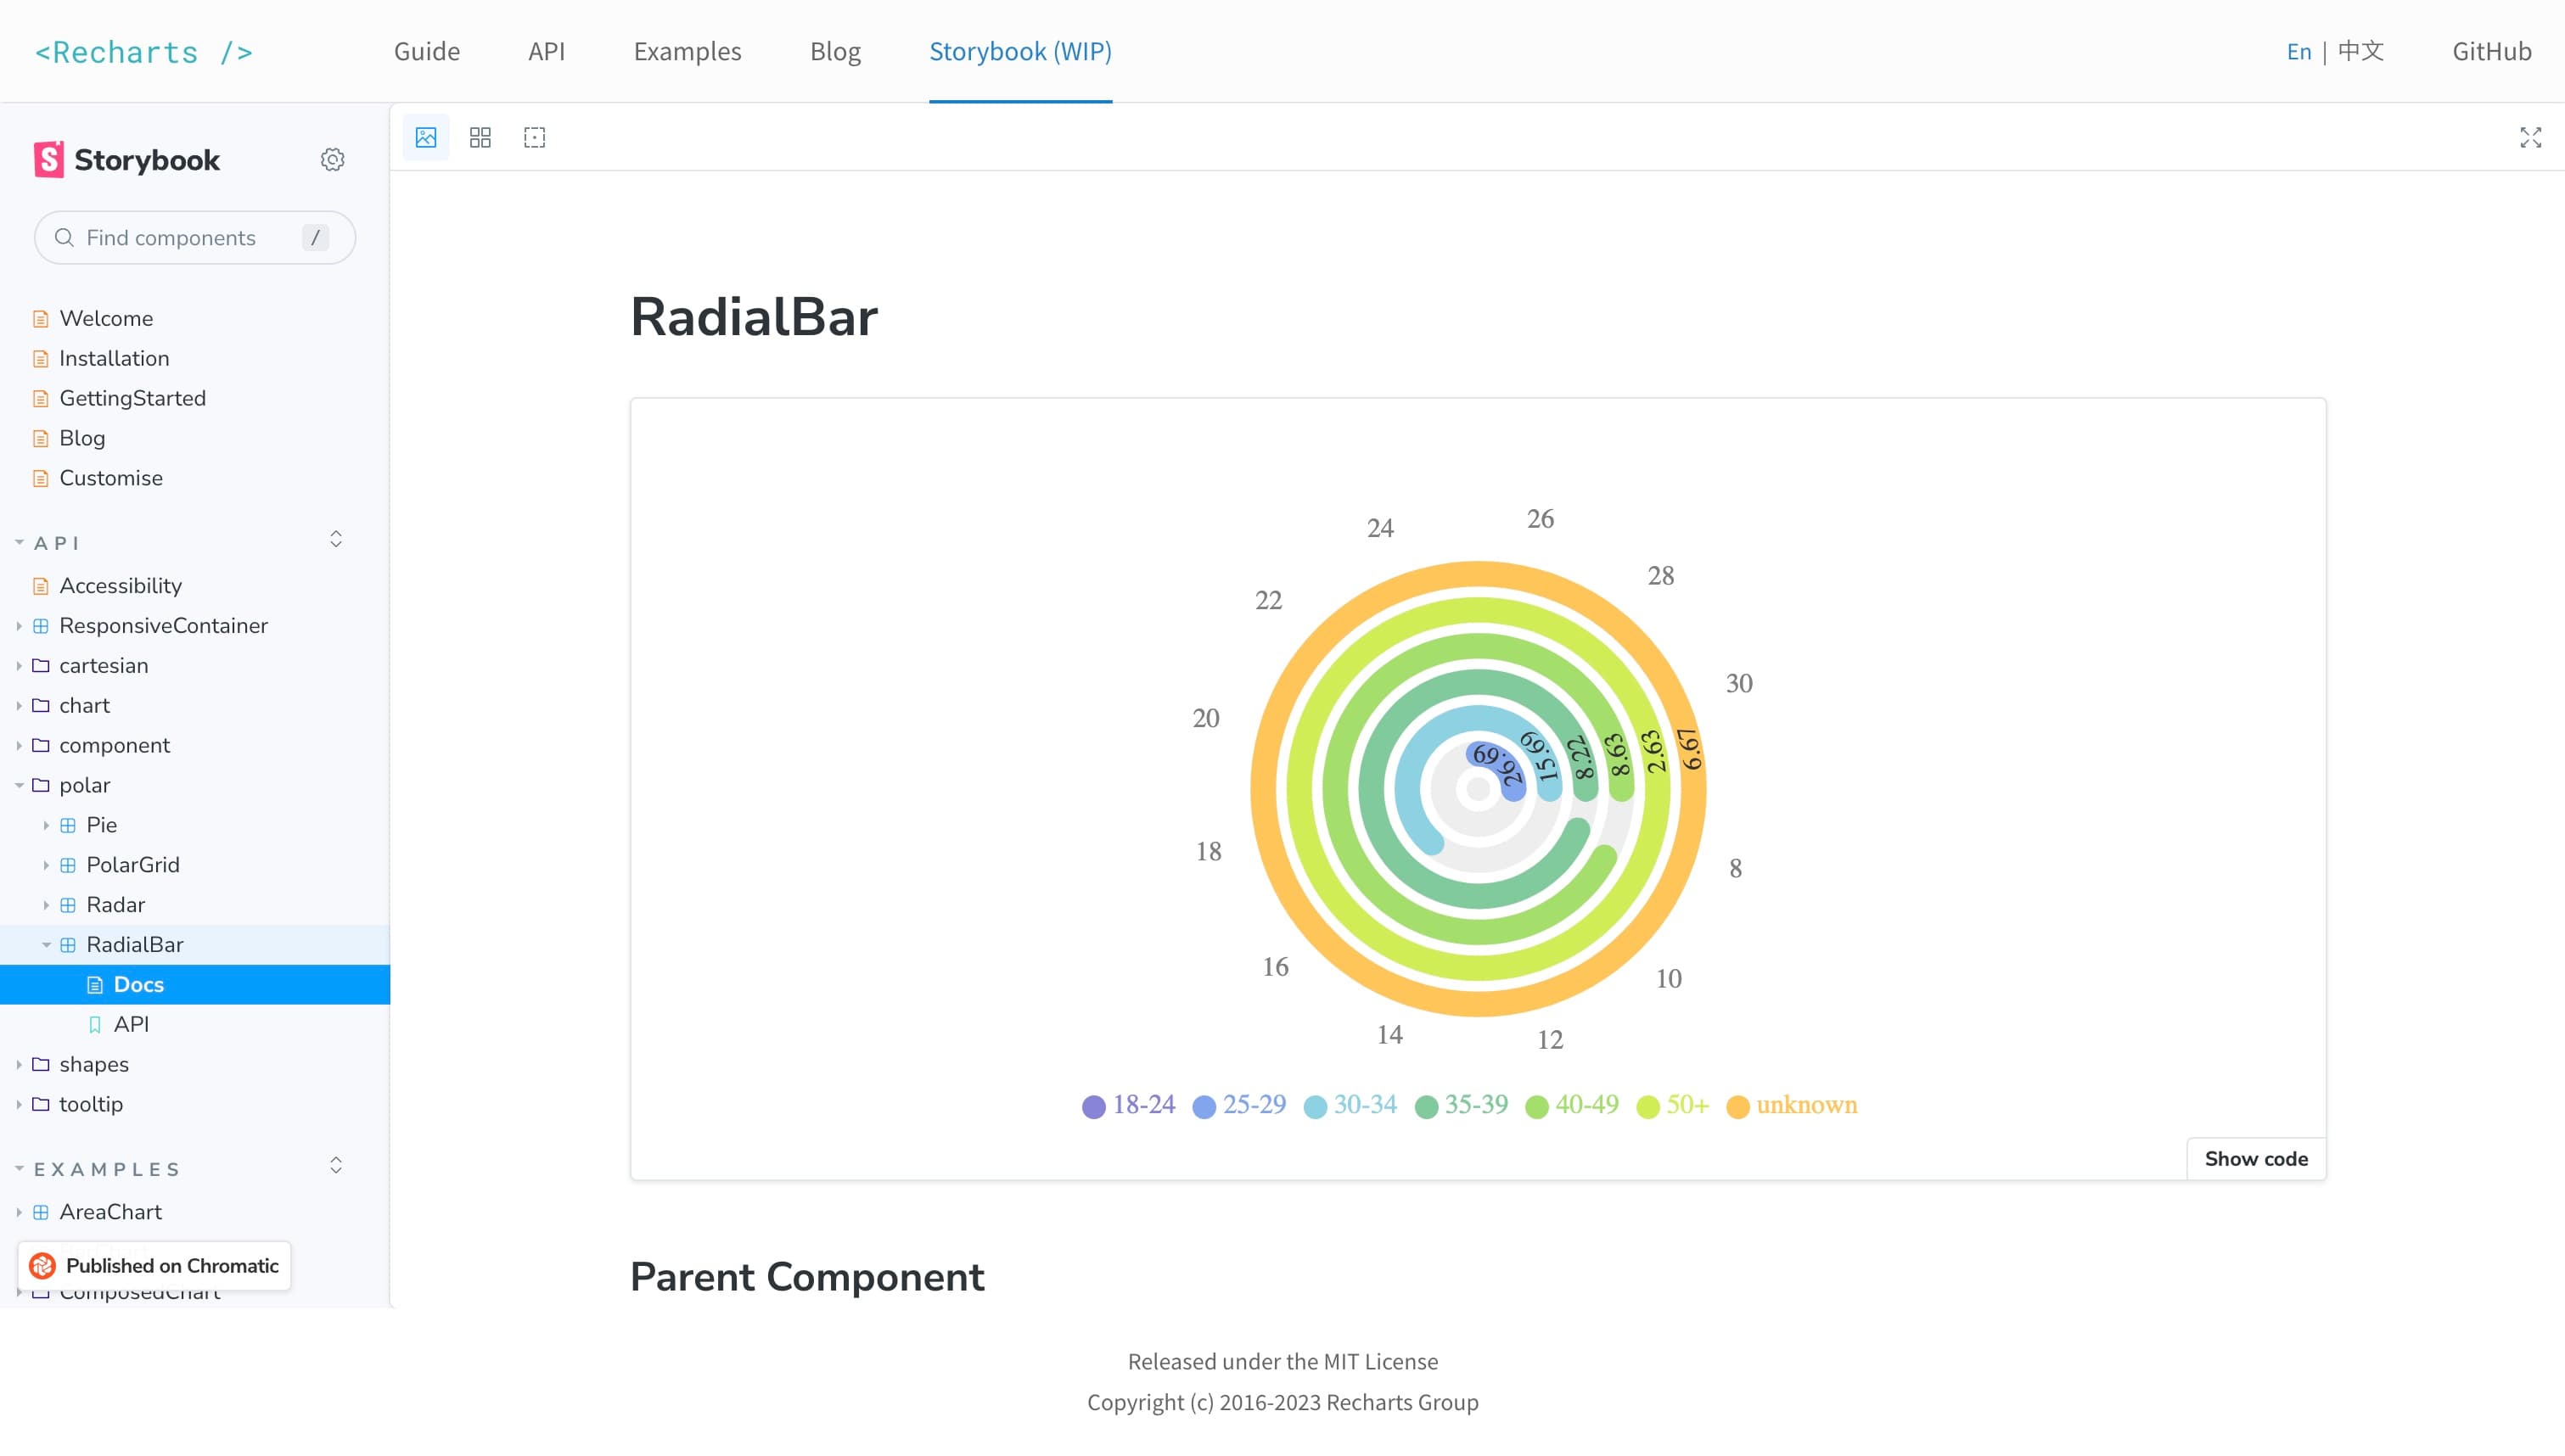Click the fullscreen expand icon top-right
2565x1456 pixels.
[2529, 137]
